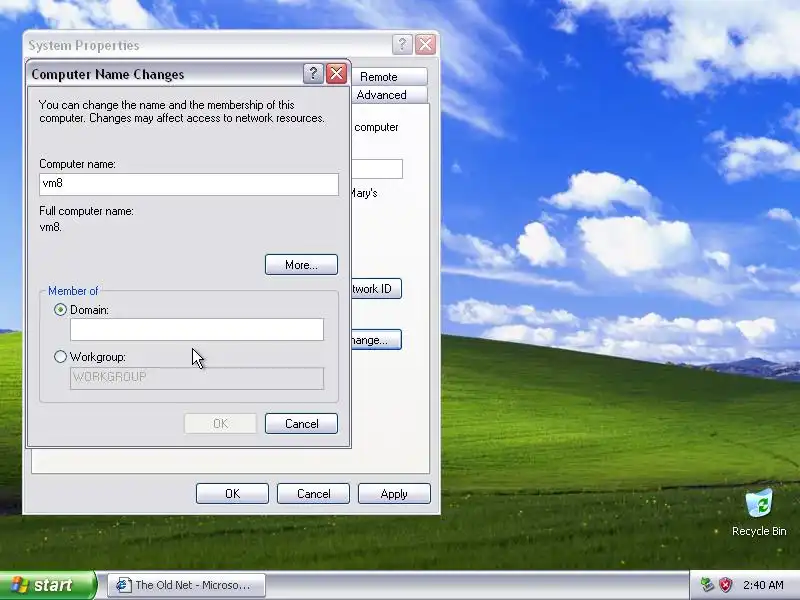The image size is (800, 600).
Task: Click the red security shield tray icon
Action: click(726, 585)
